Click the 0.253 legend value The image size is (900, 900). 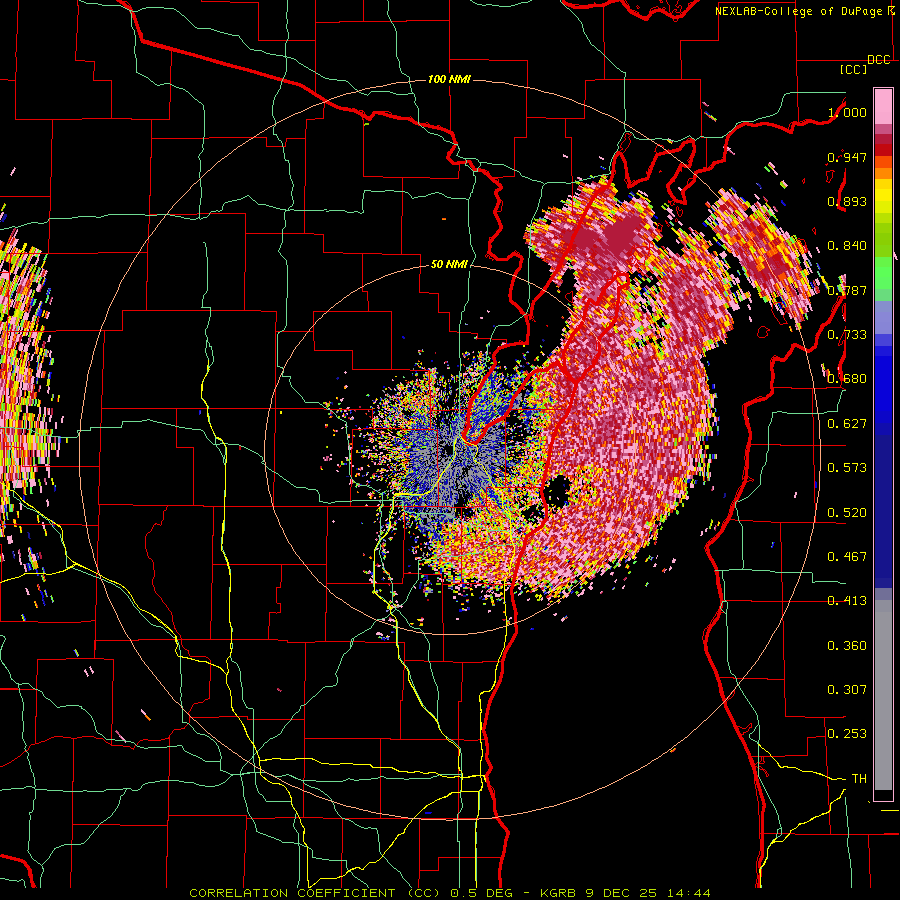tap(847, 734)
